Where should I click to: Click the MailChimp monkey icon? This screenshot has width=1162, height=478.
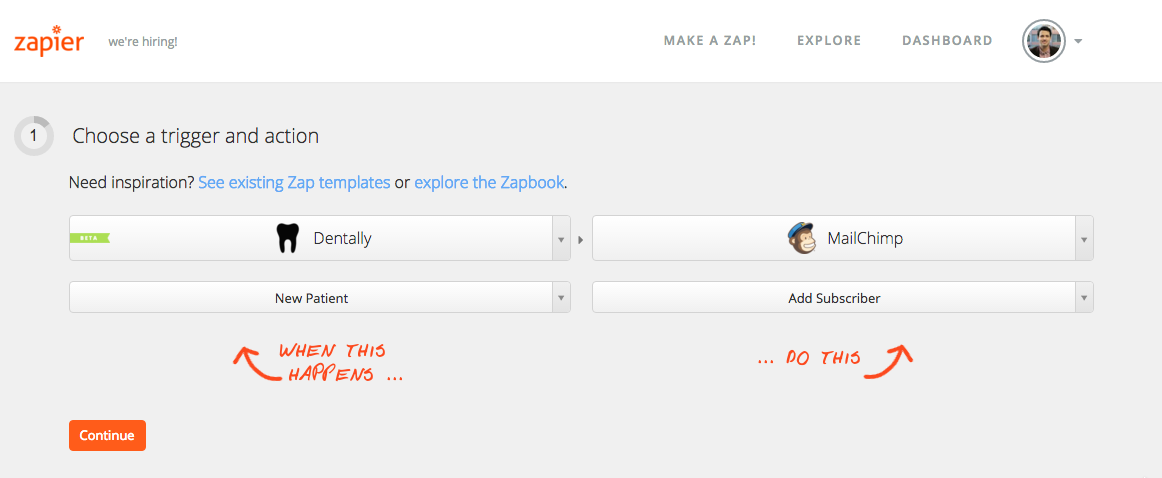801,238
